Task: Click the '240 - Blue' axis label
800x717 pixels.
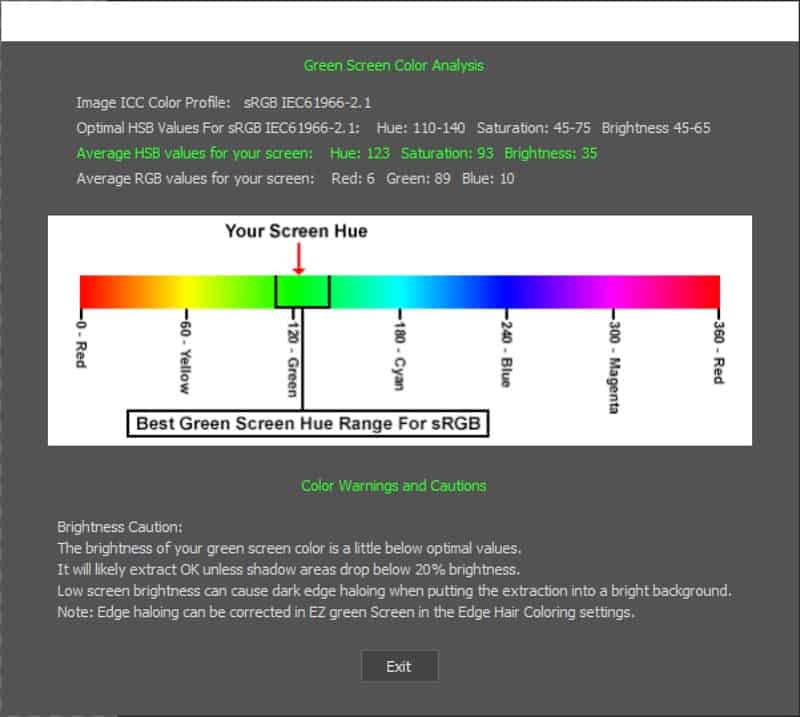Action: coord(506,354)
